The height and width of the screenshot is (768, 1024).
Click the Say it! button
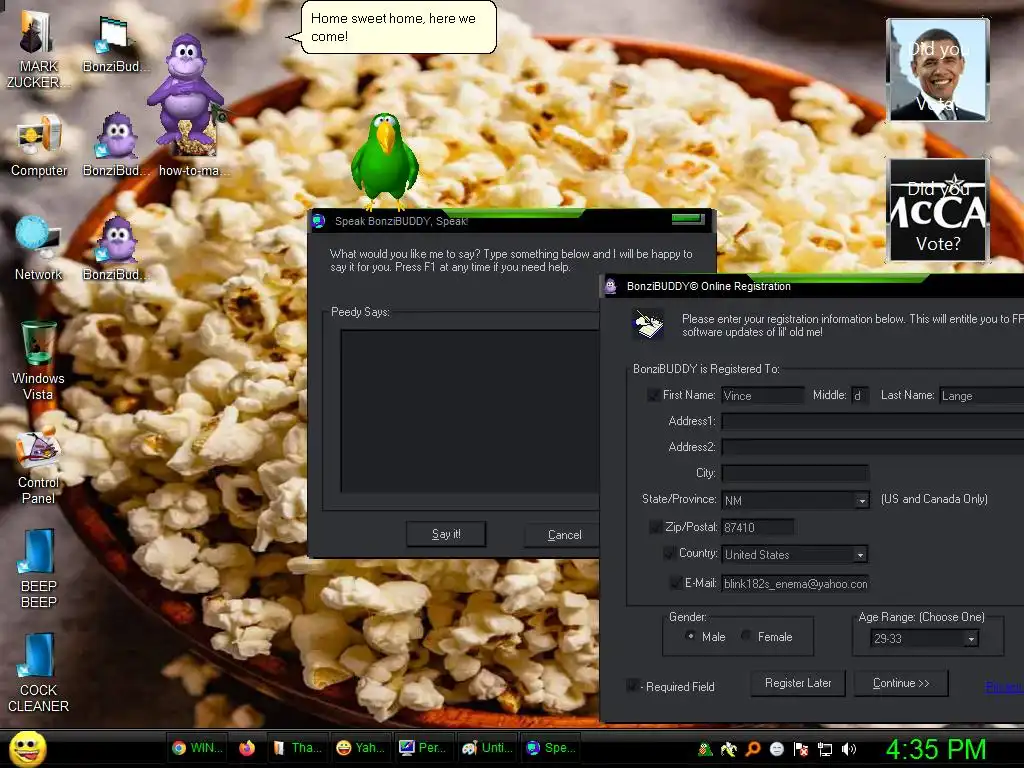click(446, 534)
